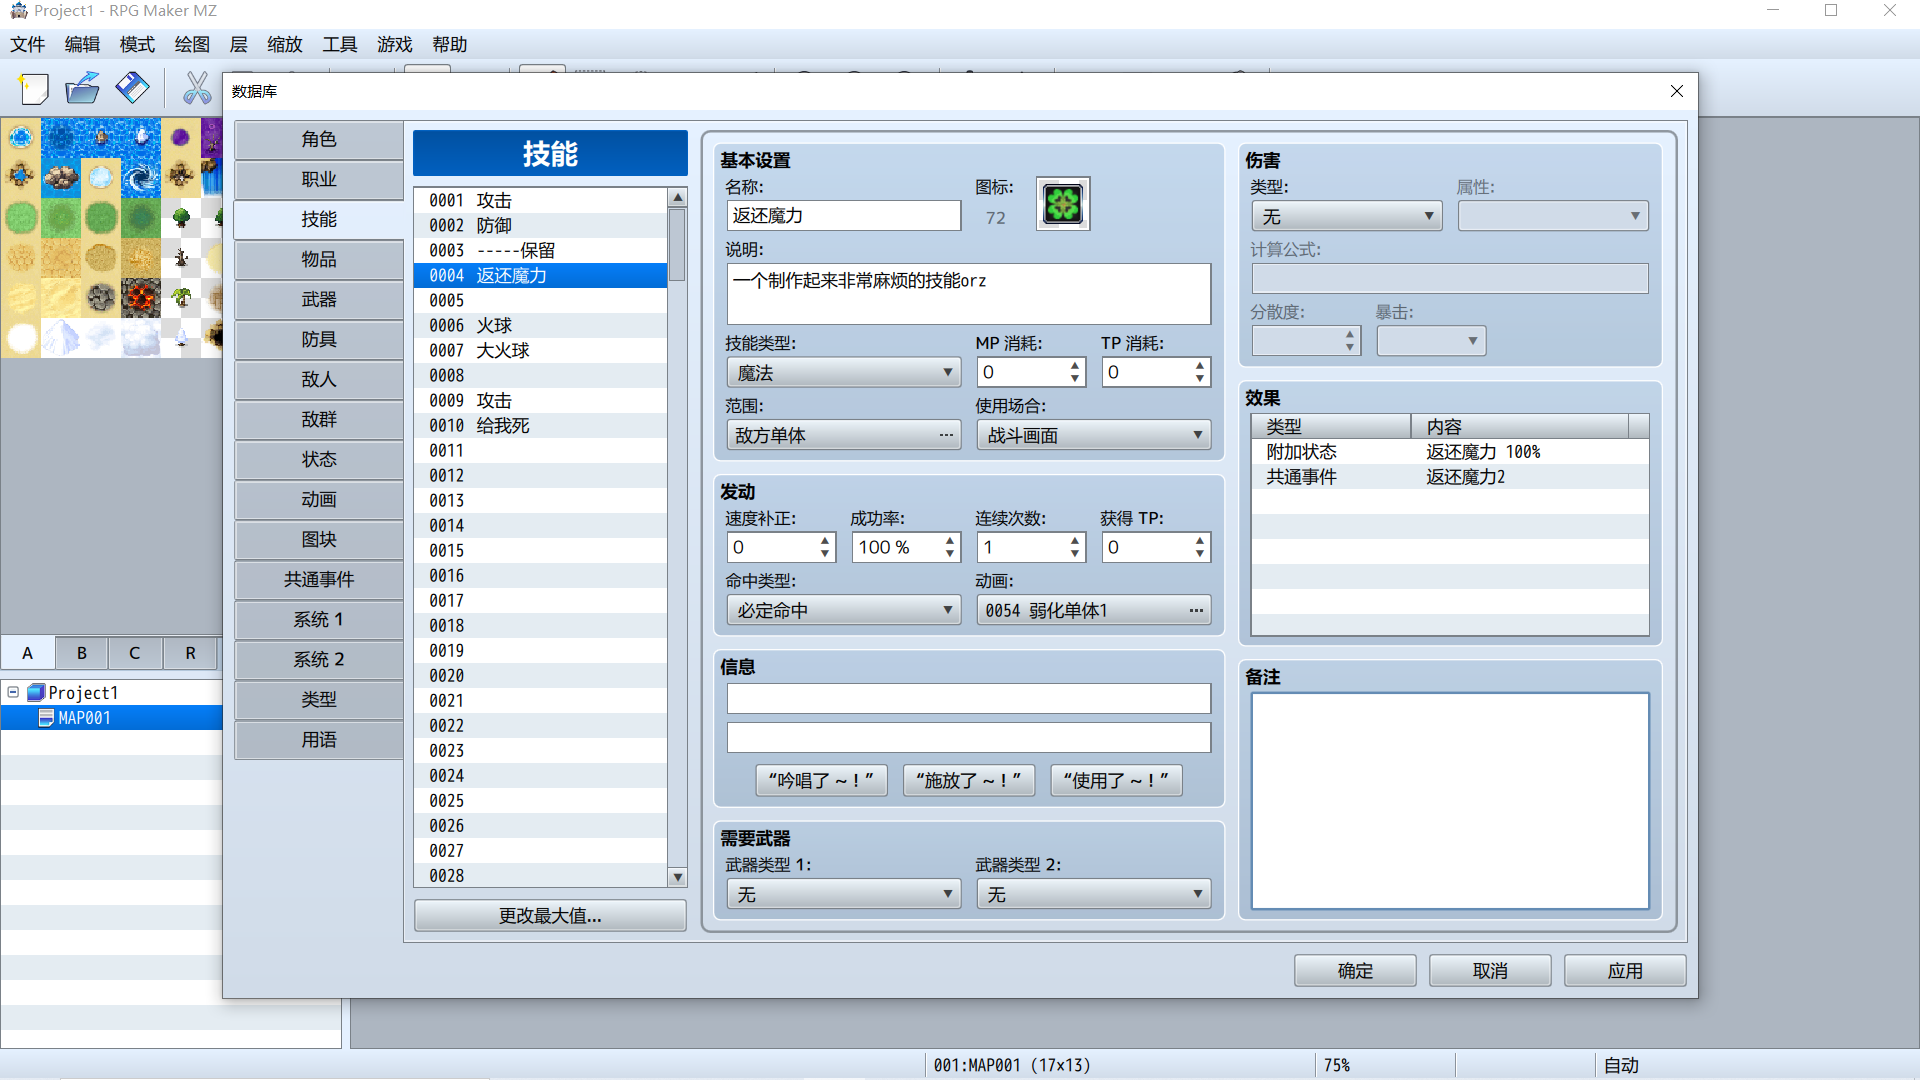
Task: Open the 范围 selector showing 敌方单体
Action: coord(844,435)
